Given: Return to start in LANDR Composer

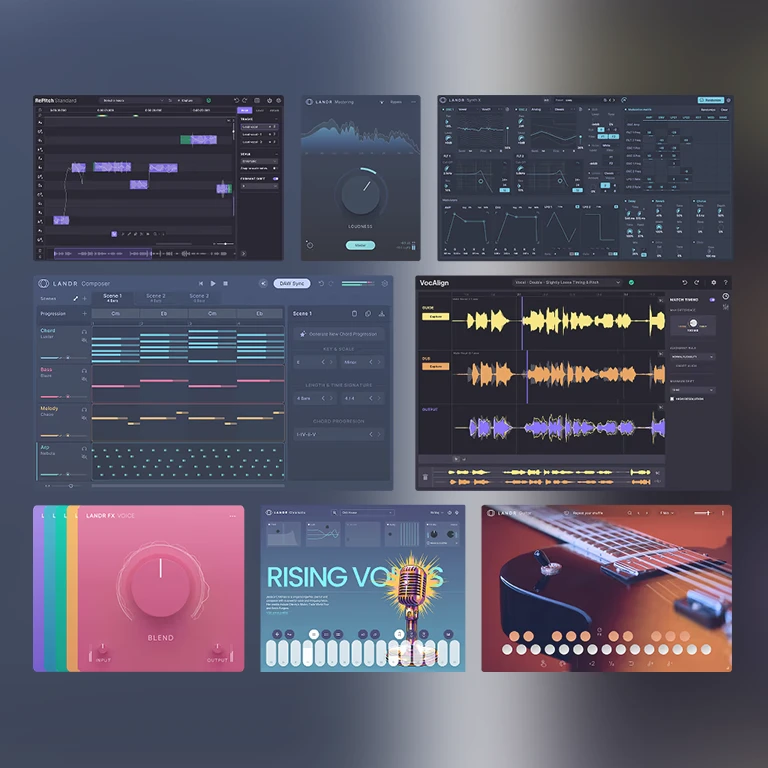Looking at the screenshot, I should tap(201, 283).
